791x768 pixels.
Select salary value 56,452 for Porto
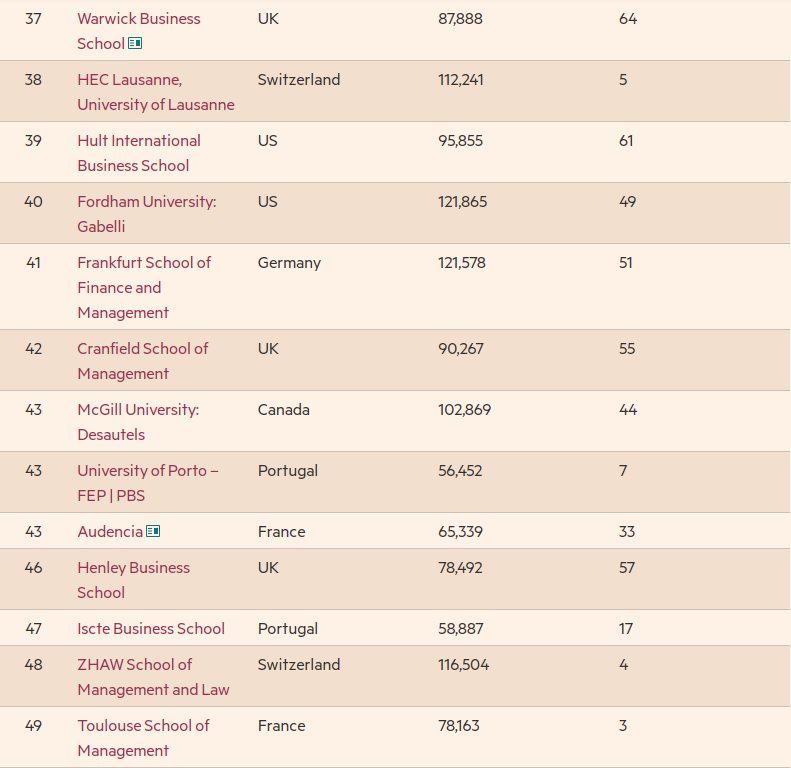[460, 471]
